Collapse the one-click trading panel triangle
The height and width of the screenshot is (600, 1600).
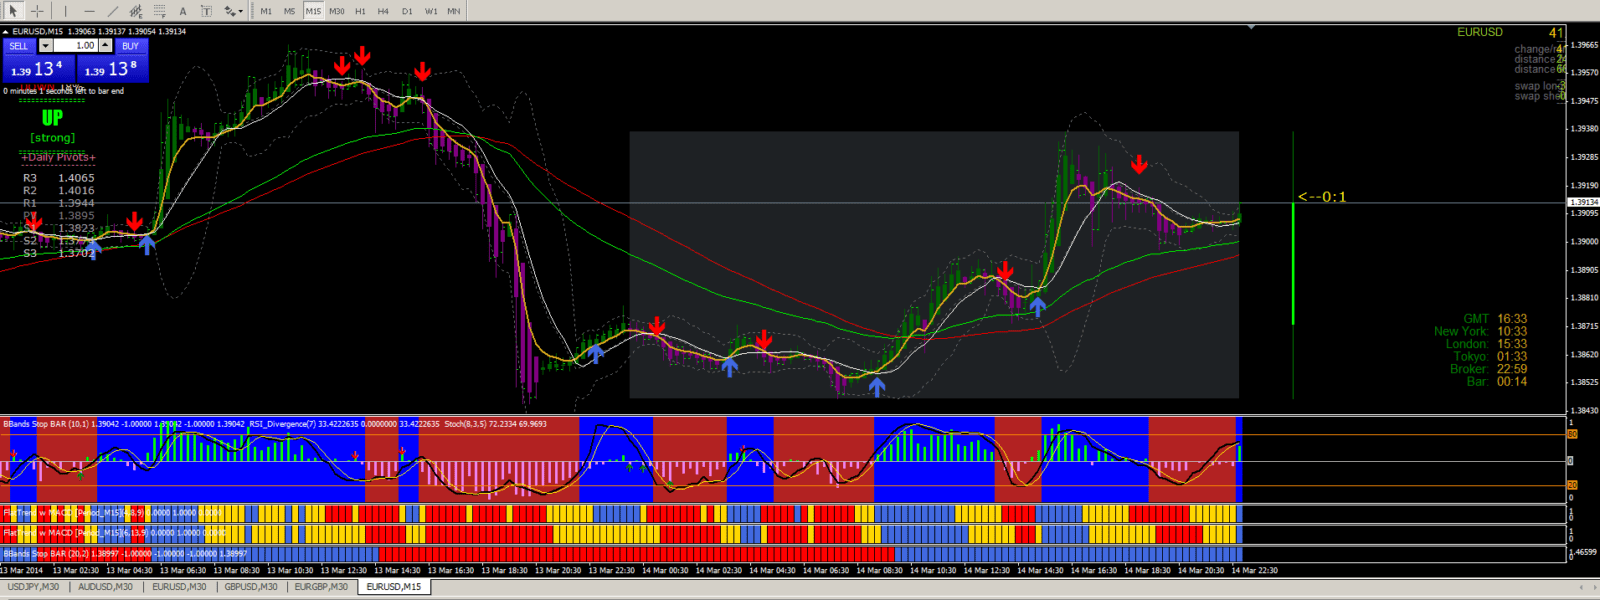pyautogui.click(x=5, y=32)
